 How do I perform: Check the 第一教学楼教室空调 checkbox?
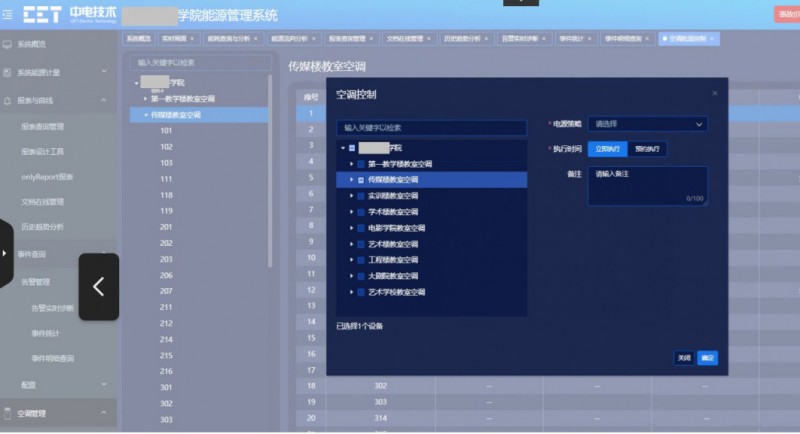click(x=361, y=164)
